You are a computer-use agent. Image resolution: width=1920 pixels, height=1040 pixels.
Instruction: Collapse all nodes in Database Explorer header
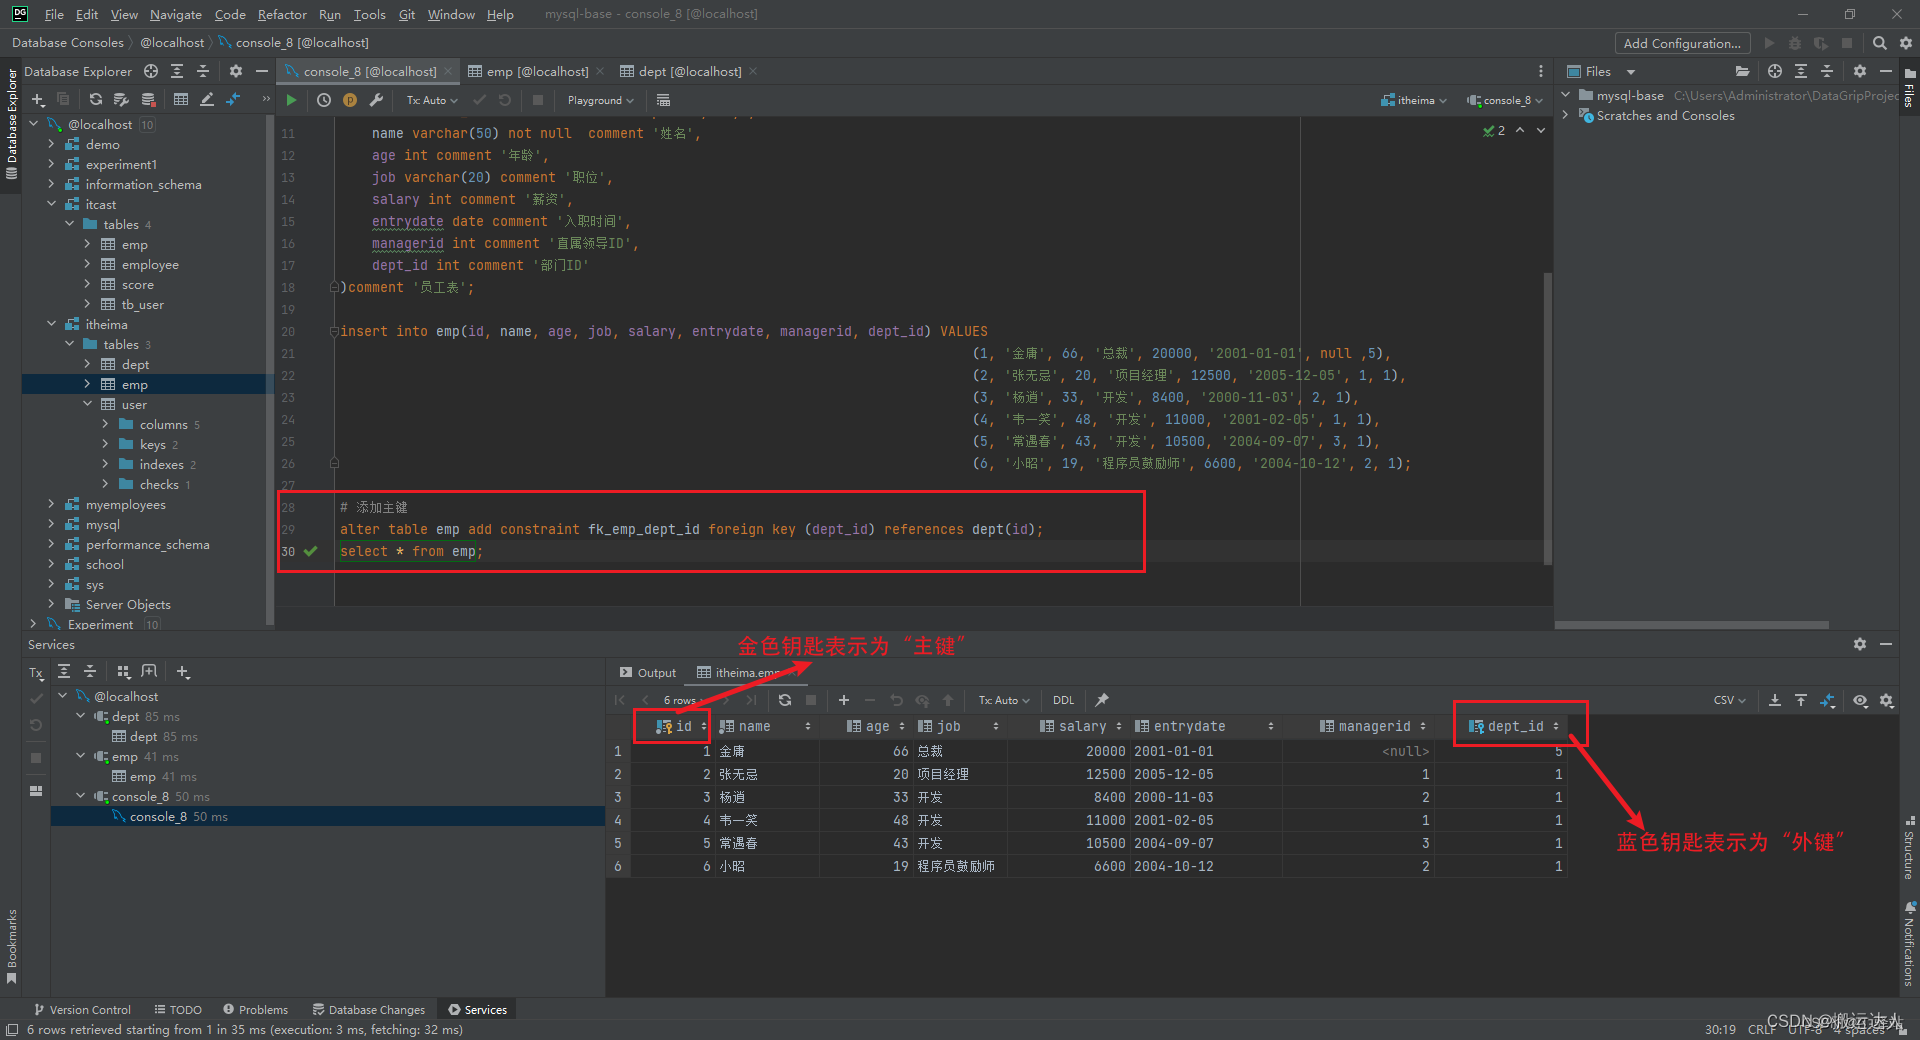click(x=203, y=71)
